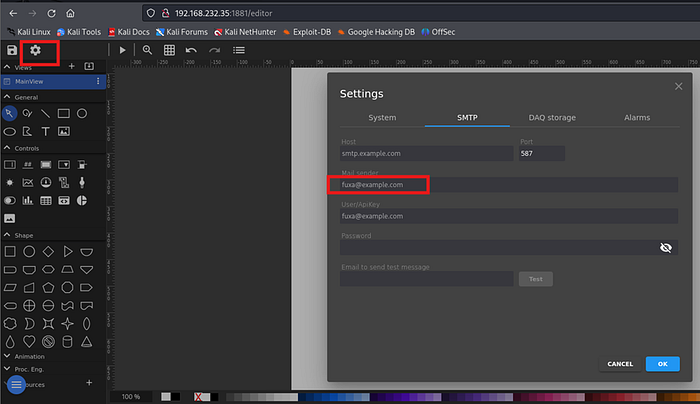The height and width of the screenshot is (404, 700).
Task: Pick the crescent moon shape
Action: [29, 324]
